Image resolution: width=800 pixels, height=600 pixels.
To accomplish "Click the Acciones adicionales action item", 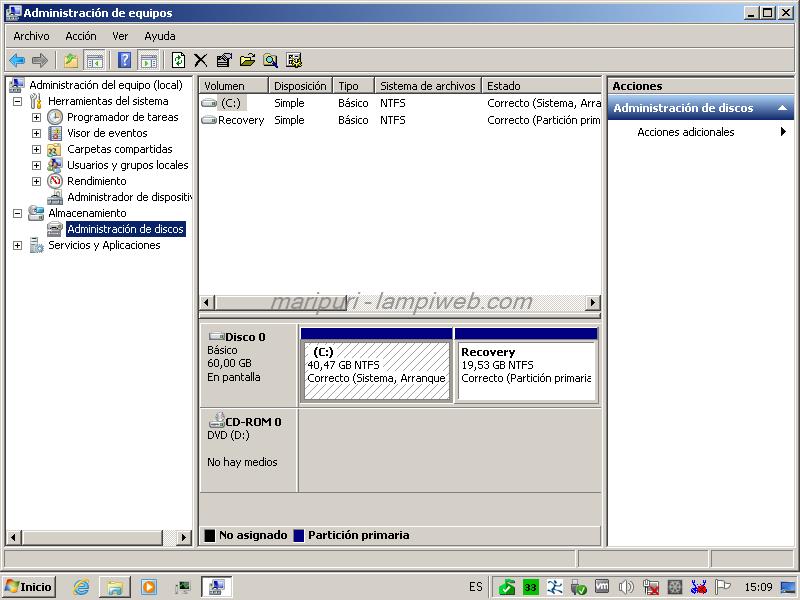I will click(x=685, y=132).
